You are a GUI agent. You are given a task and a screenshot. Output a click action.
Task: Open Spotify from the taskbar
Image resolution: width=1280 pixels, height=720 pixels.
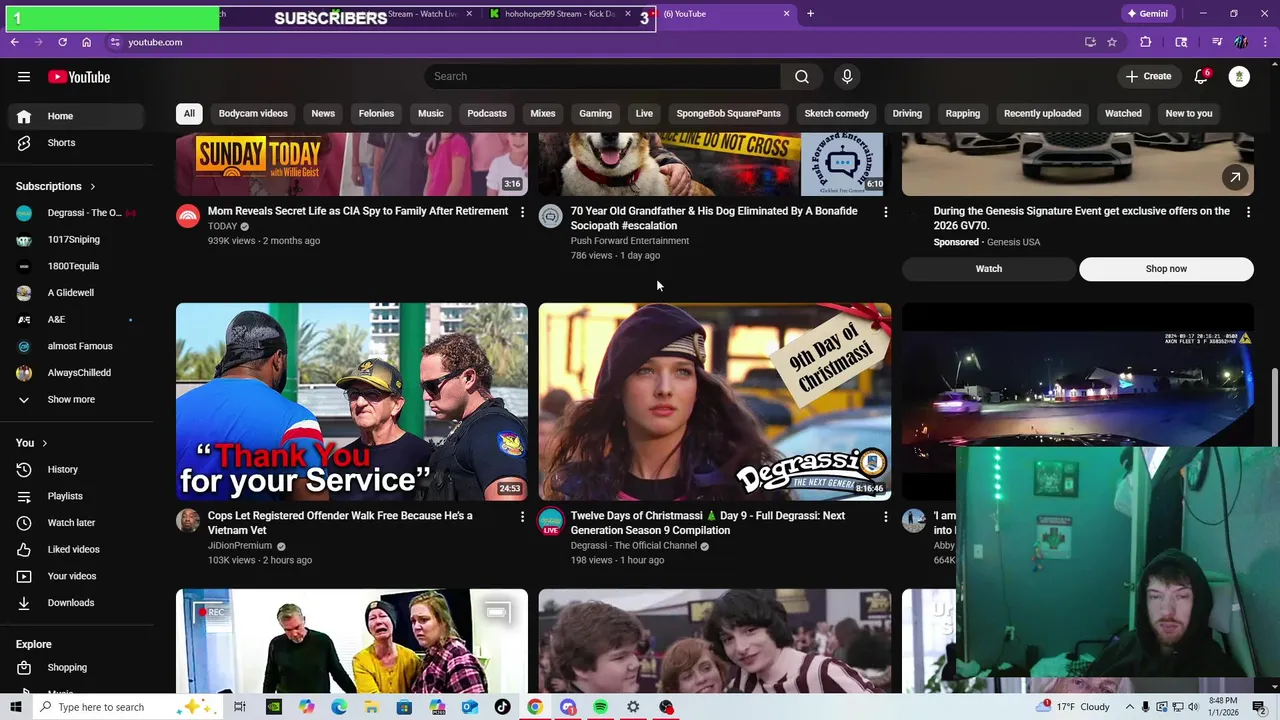600,707
